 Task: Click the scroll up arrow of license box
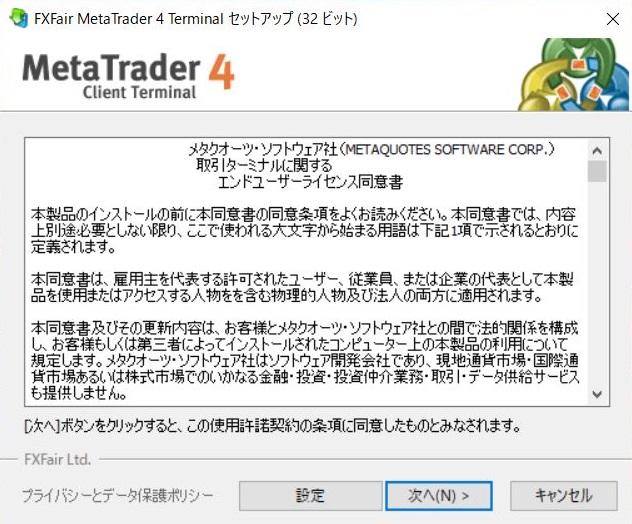[597, 150]
